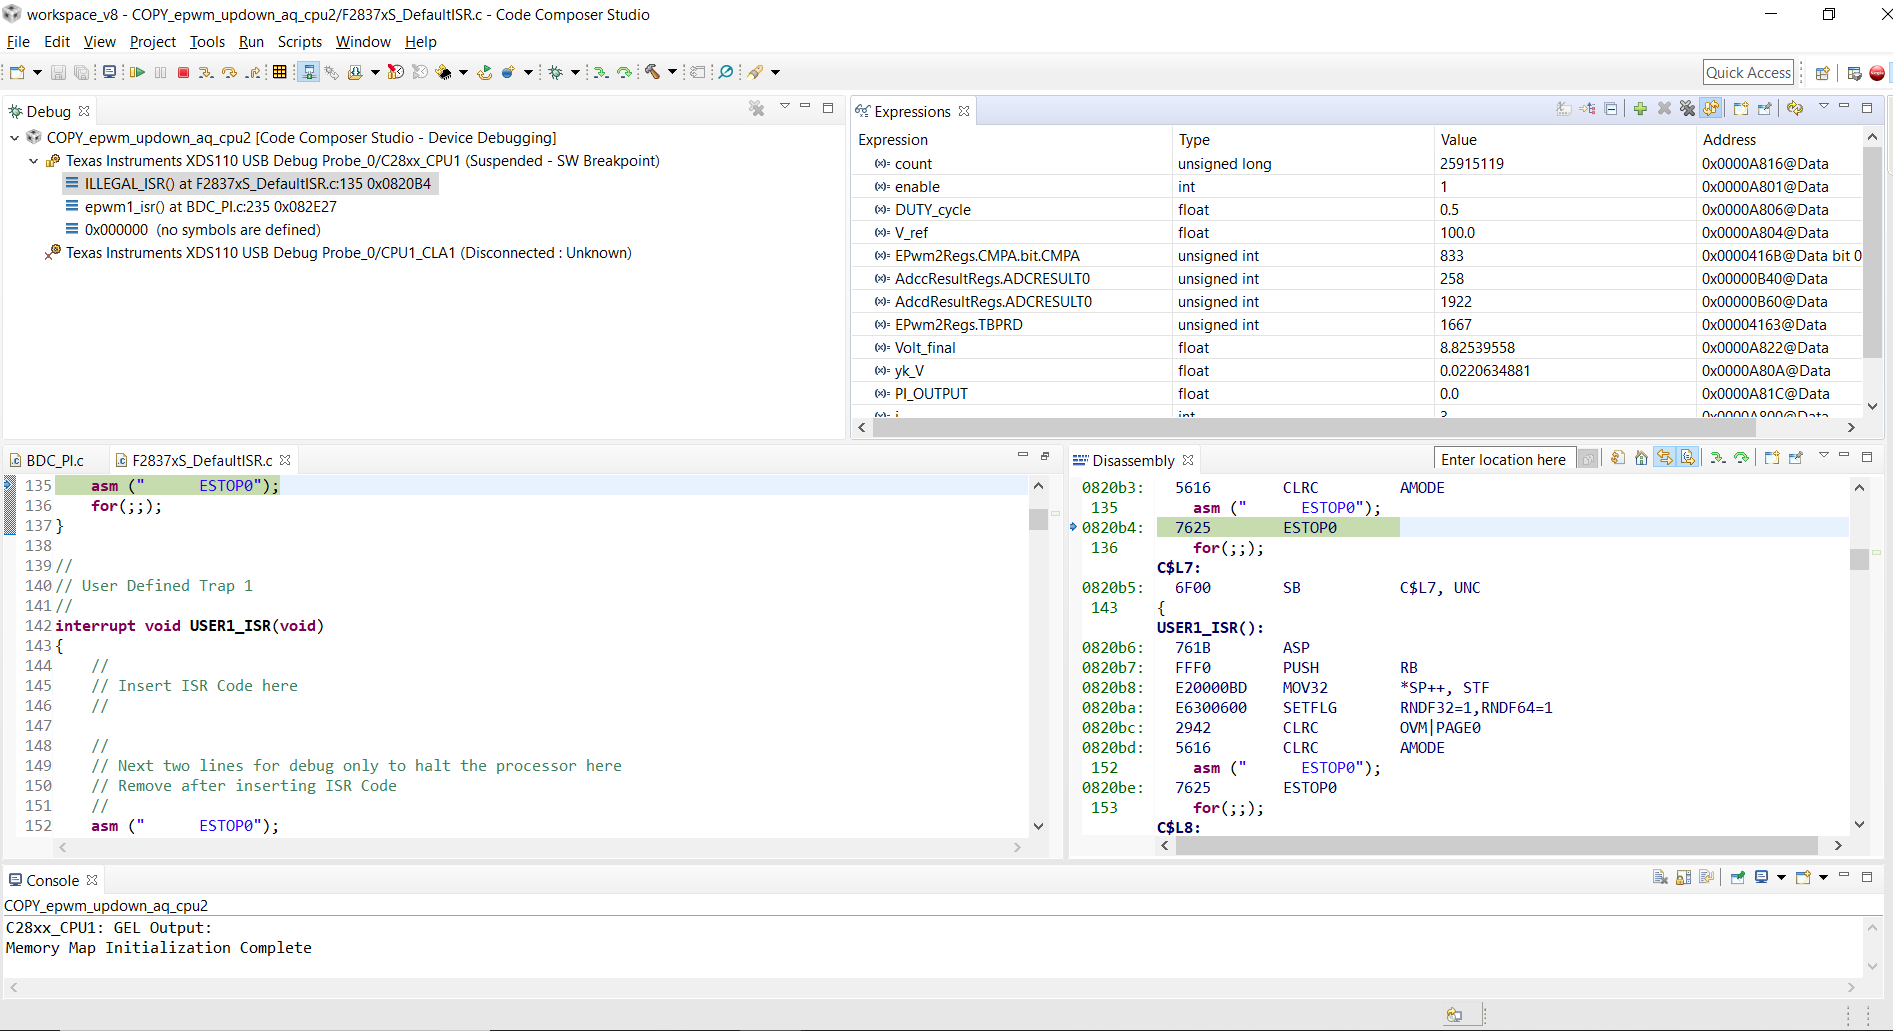
Task: Collapse the C28xx_CPU1 debug probe node
Action: click(34, 161)
